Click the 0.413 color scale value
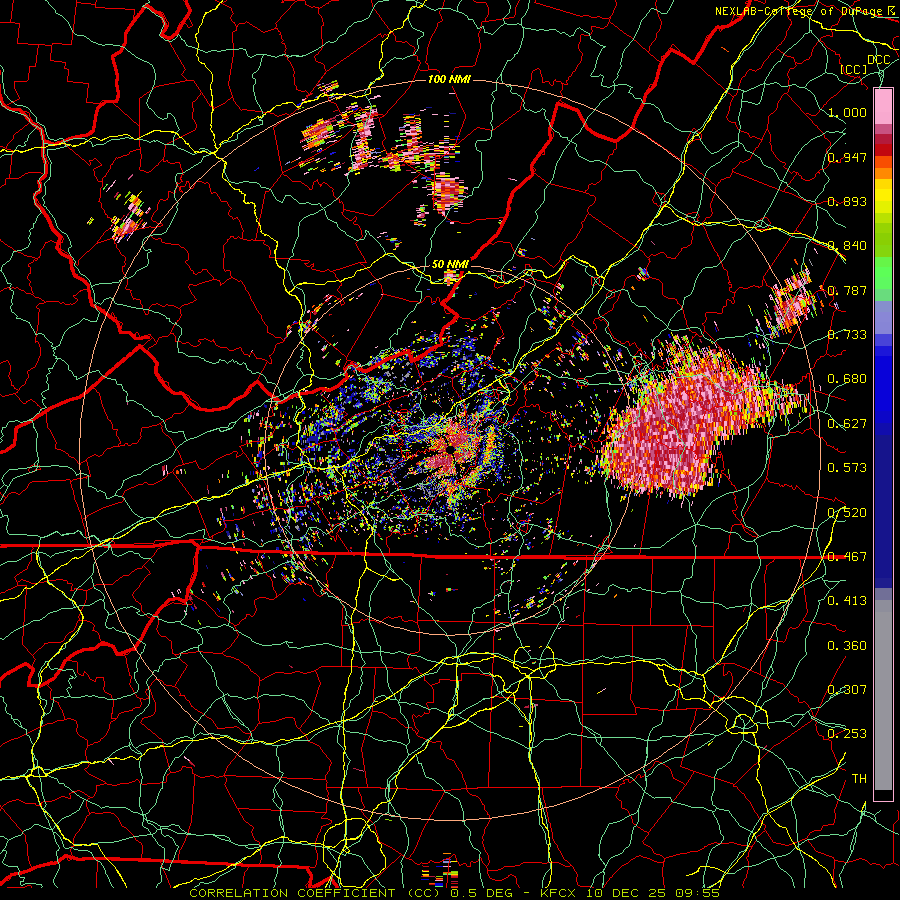 (x=847, y=601)
